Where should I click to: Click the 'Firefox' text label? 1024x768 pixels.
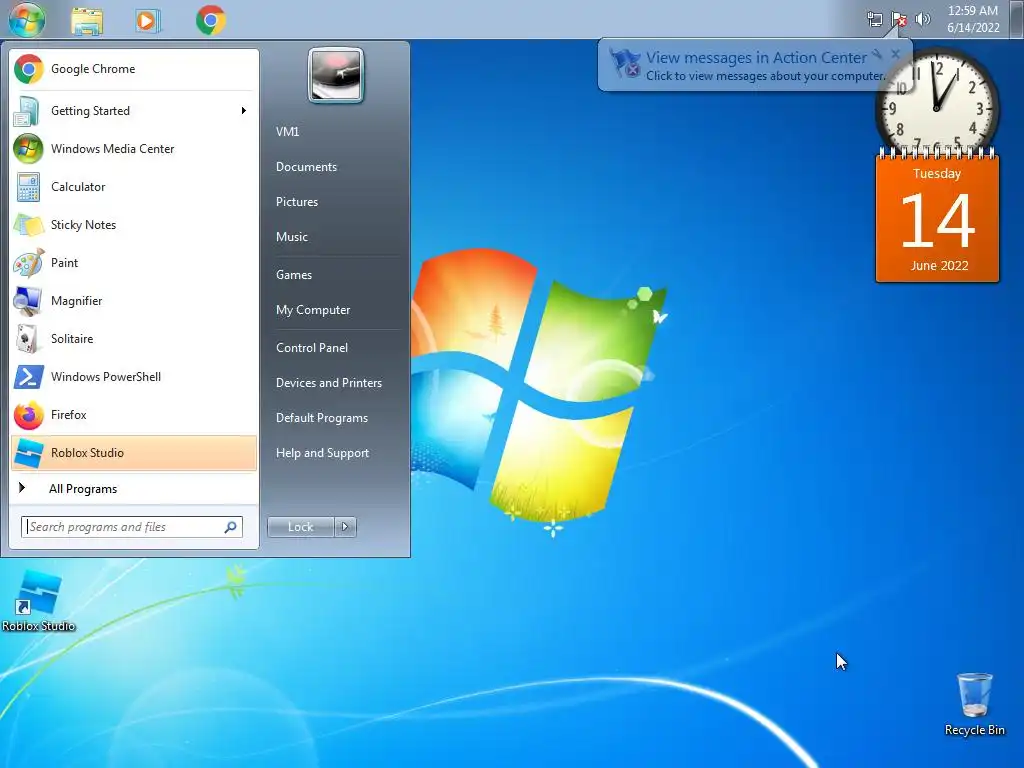point(69,415)
